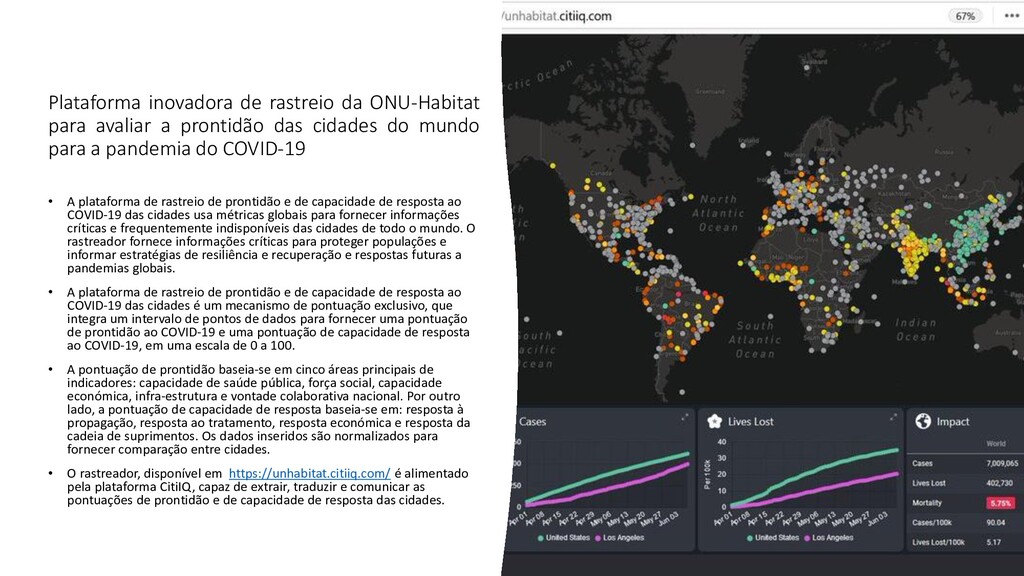Click the Cases/100k value 90.04
Viewport: 1024px width, 576px height.
[x=995, y=522]
